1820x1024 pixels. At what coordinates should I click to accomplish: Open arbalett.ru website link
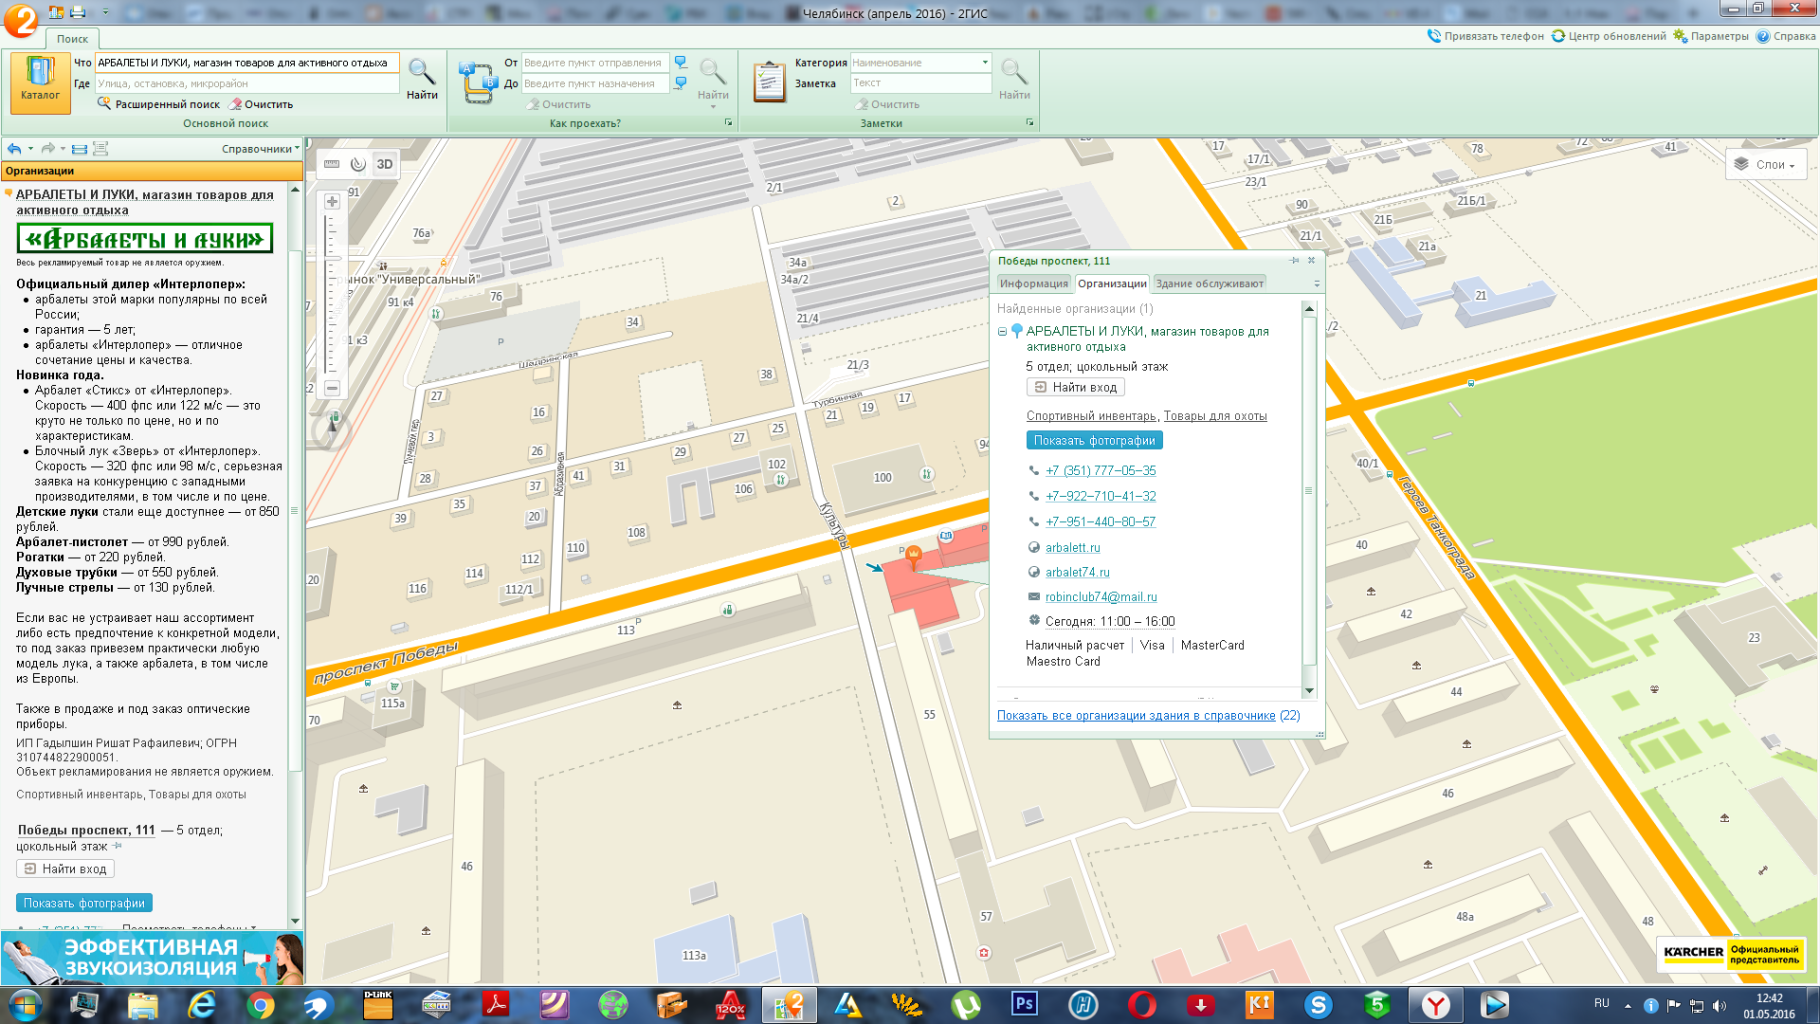(x=1072, y=548)
